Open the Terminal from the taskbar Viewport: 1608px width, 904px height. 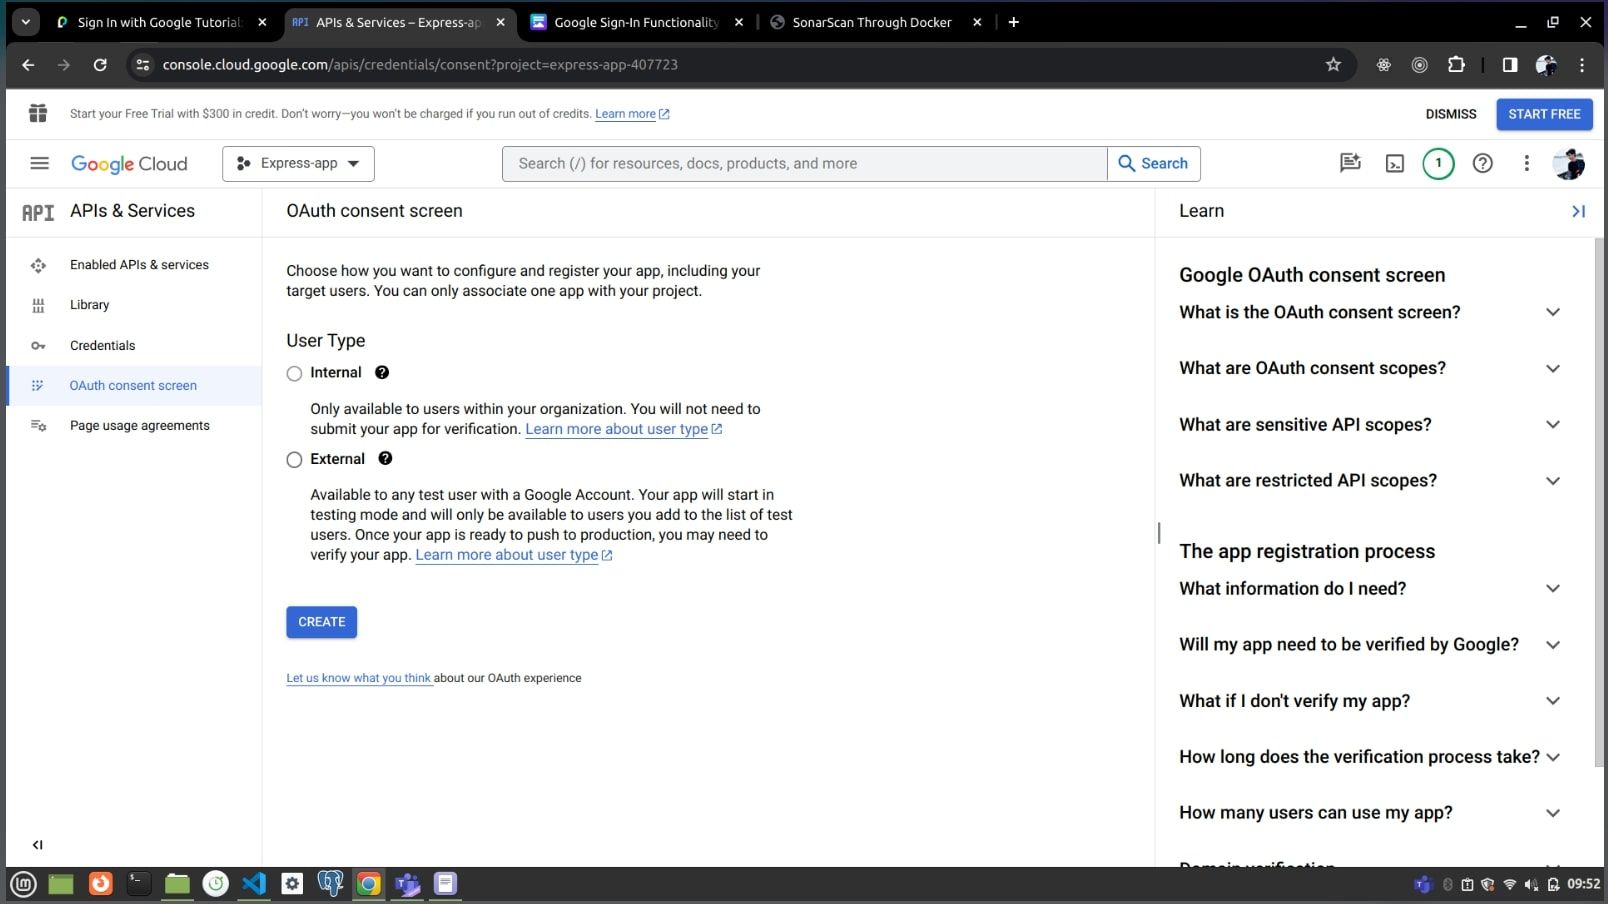click(139, 884)
